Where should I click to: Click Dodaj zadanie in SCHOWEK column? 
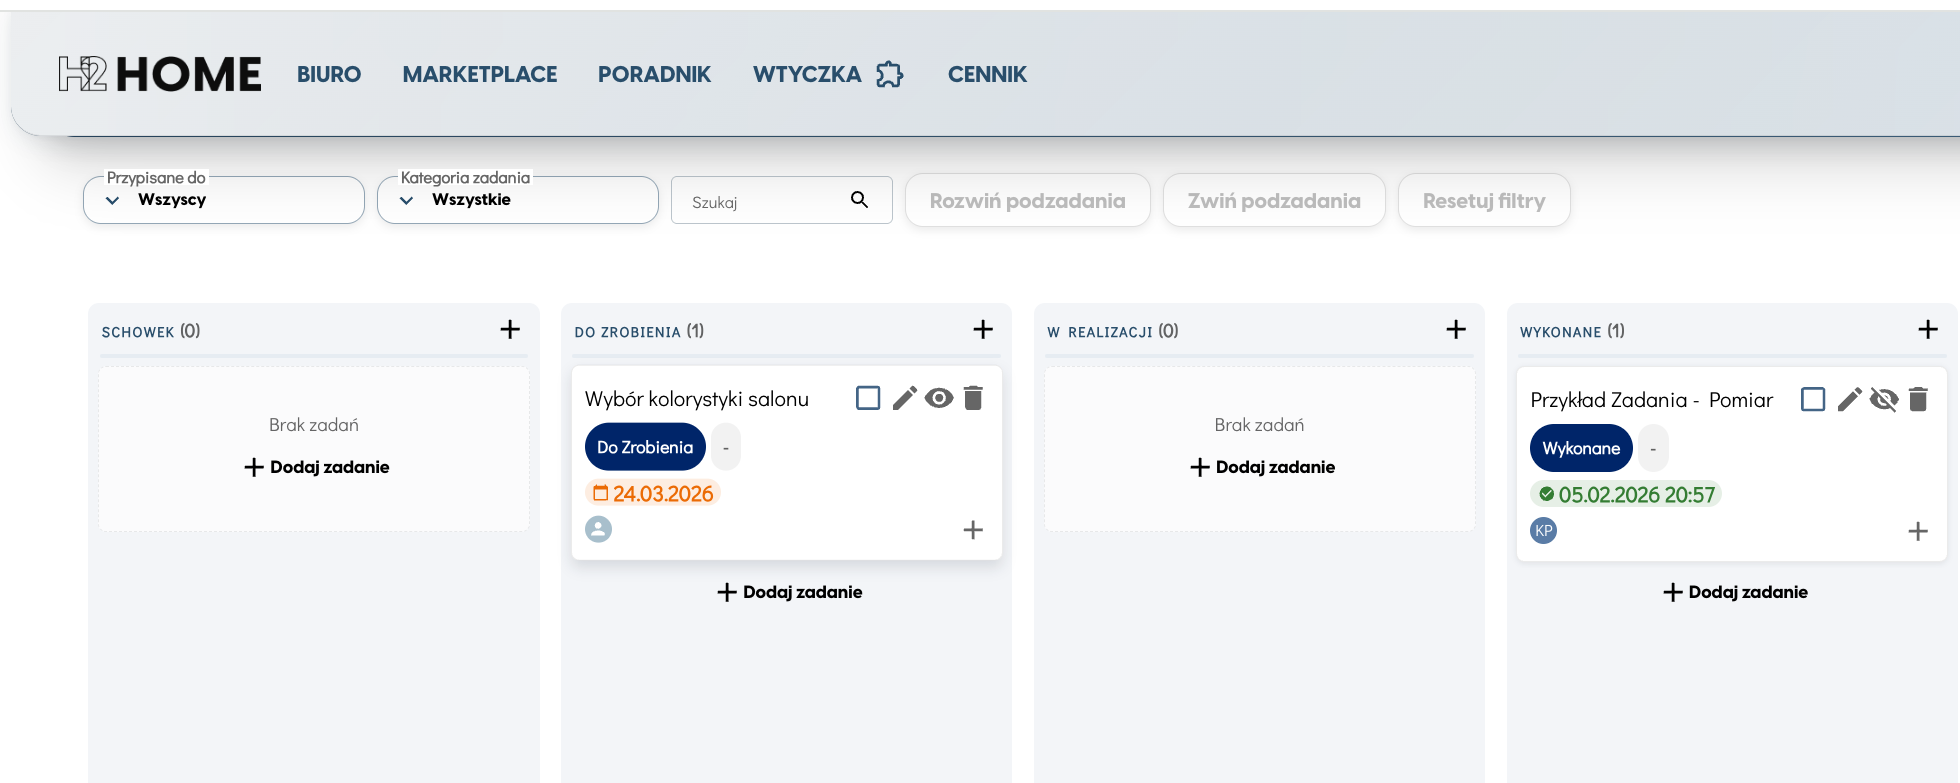(317, 467)
